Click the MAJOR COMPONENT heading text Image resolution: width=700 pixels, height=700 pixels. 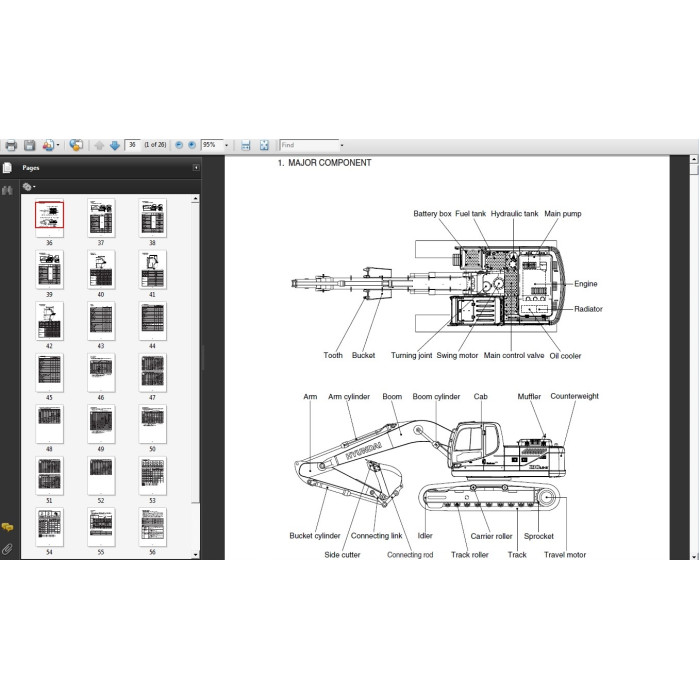329,163
